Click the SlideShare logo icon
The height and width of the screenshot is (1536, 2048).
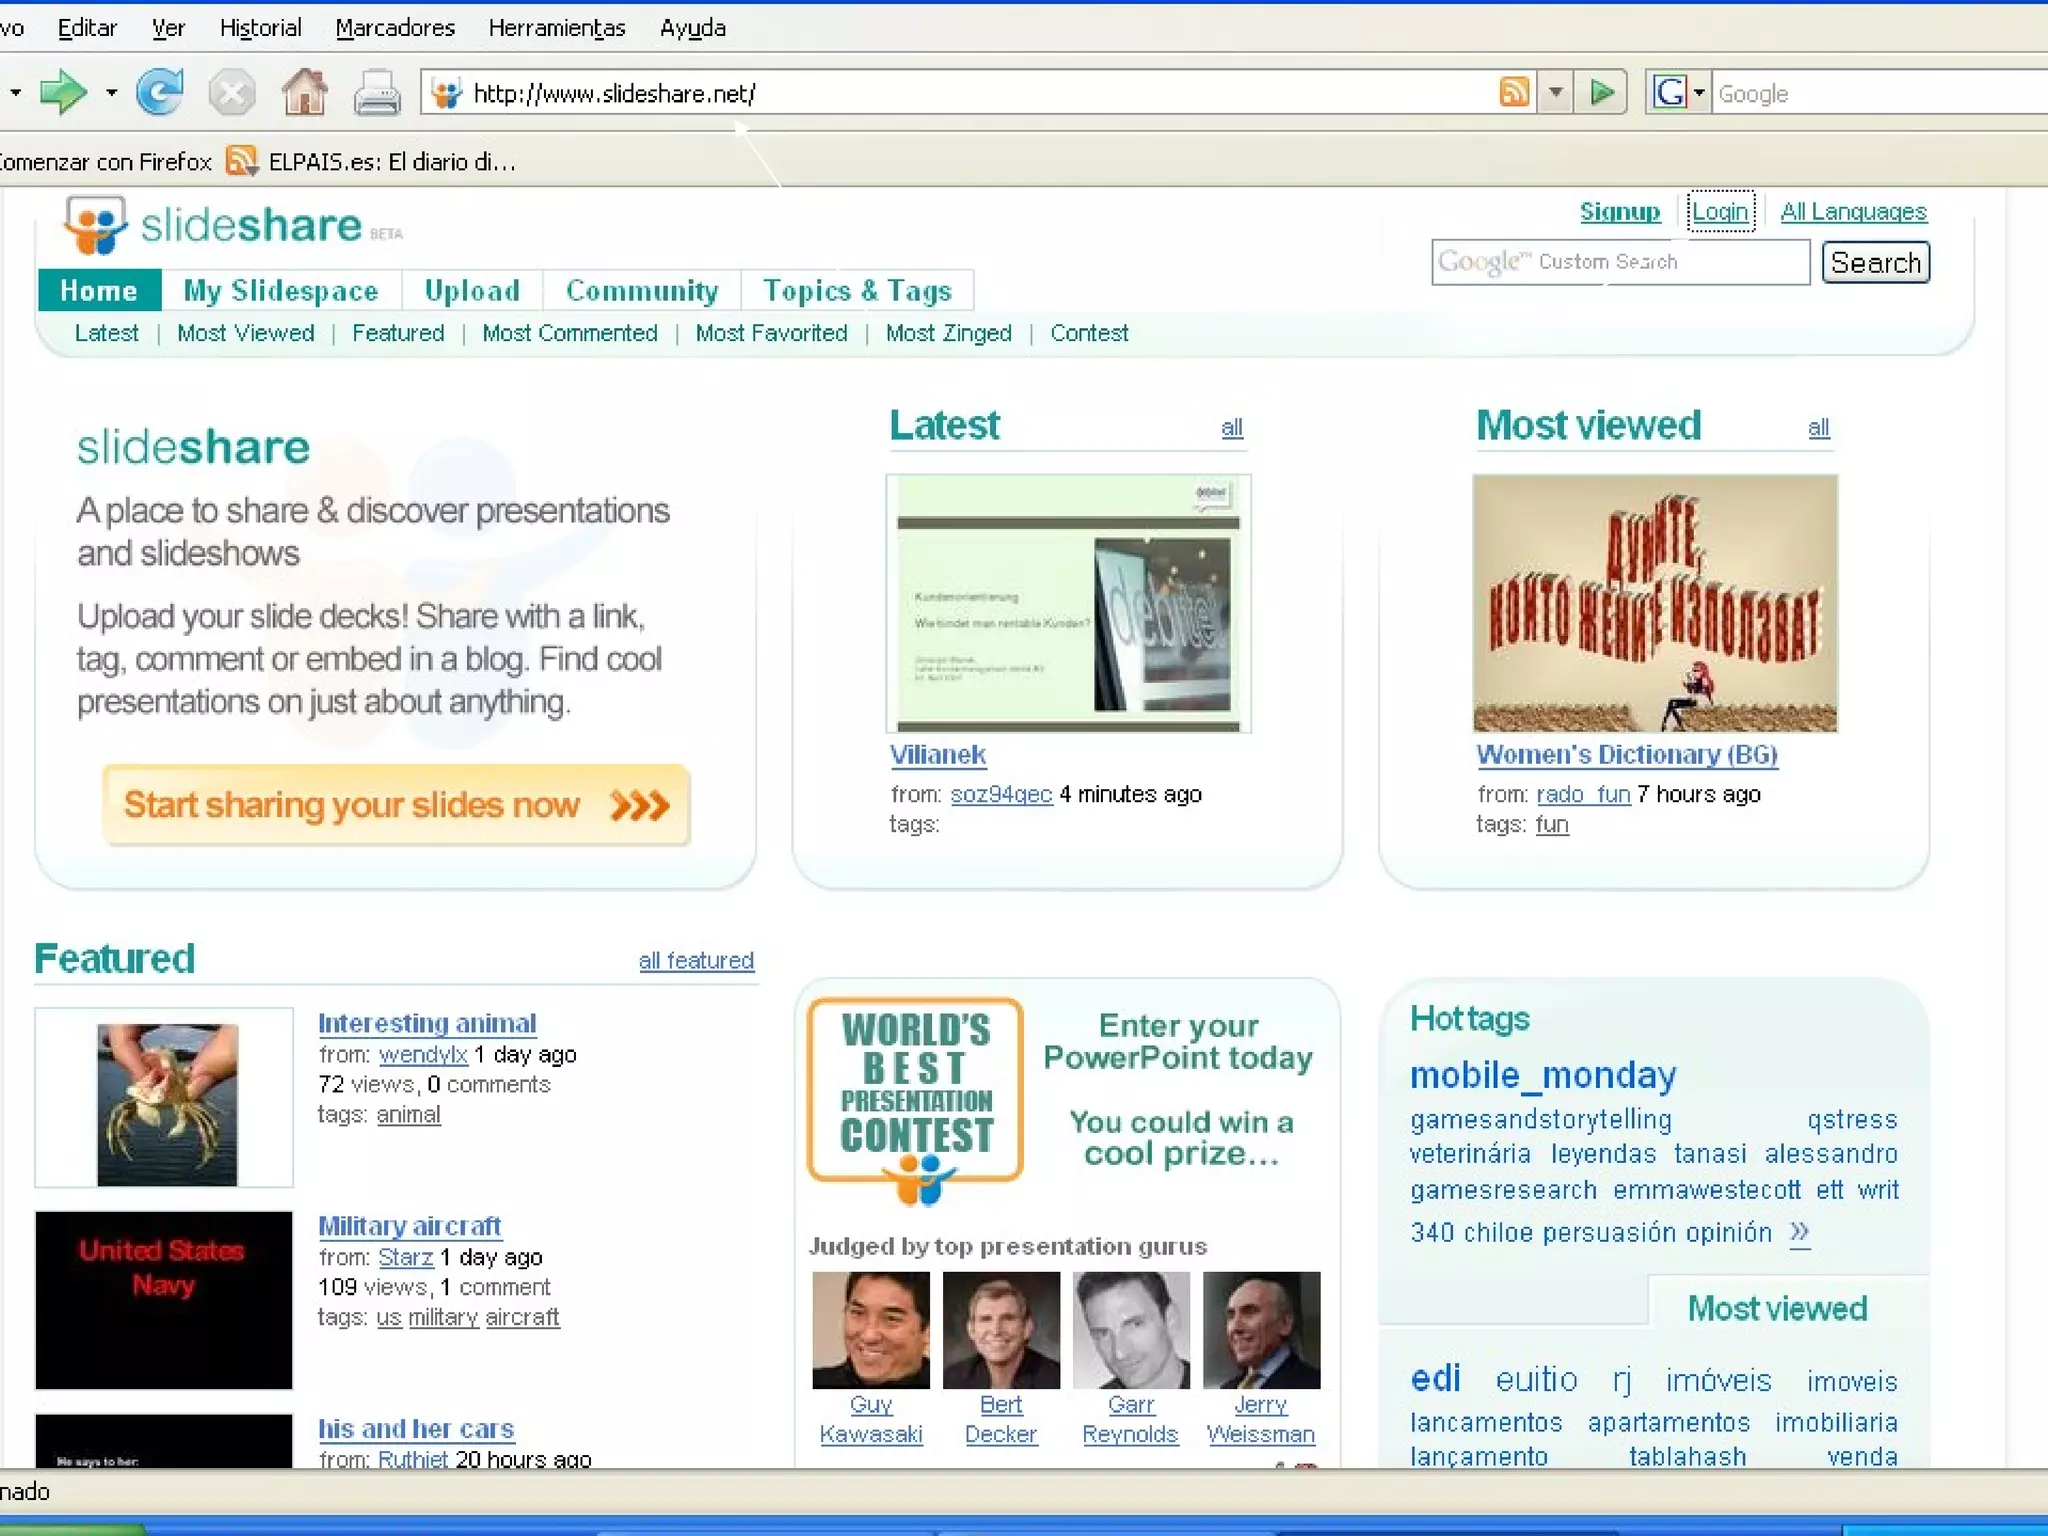click(95, 224)
